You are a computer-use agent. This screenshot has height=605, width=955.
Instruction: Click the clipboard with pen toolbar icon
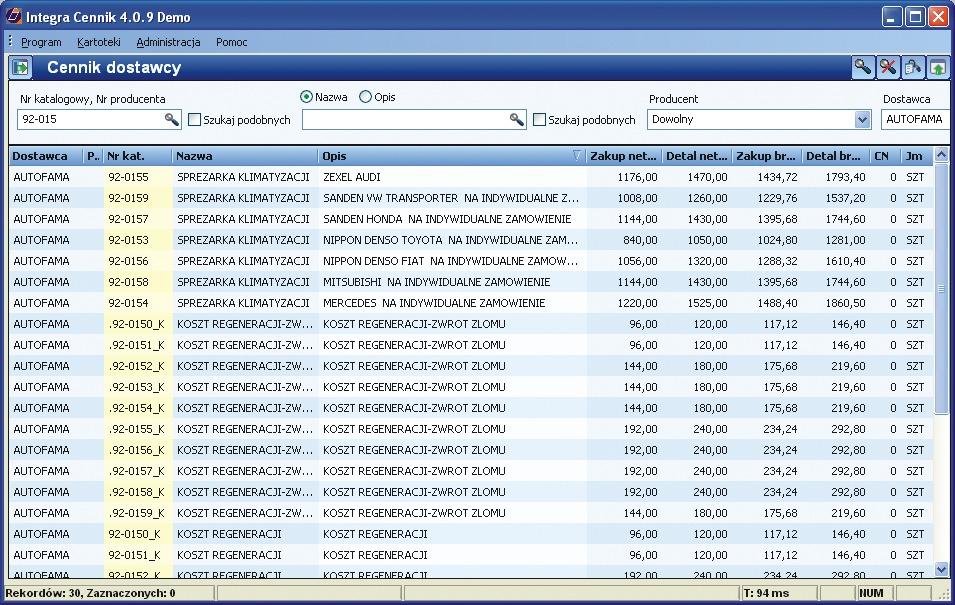912,67
